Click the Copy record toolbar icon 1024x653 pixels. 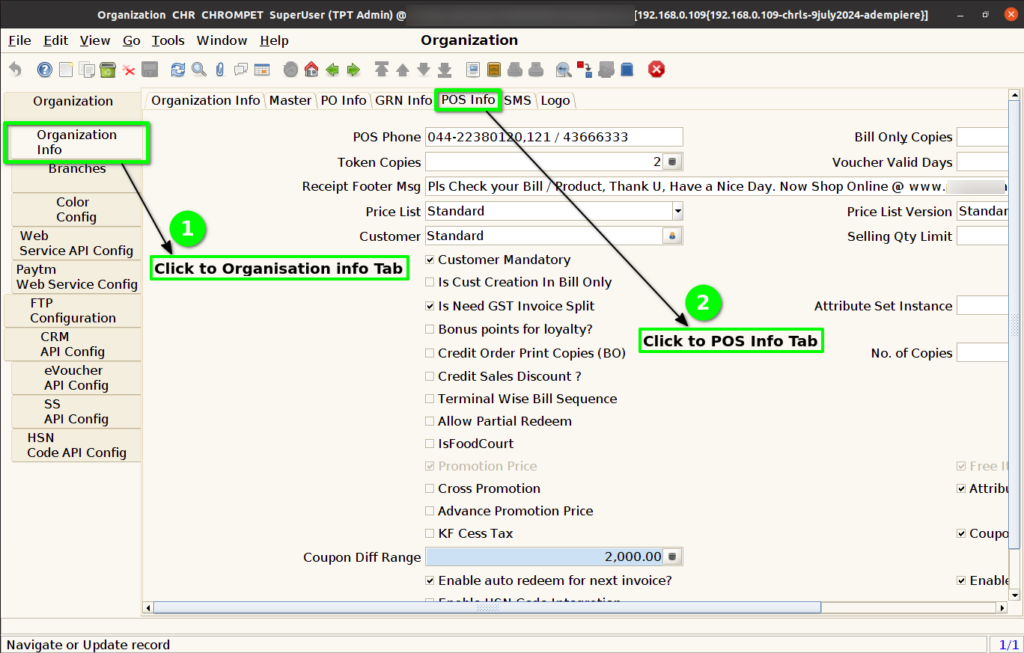87,69
